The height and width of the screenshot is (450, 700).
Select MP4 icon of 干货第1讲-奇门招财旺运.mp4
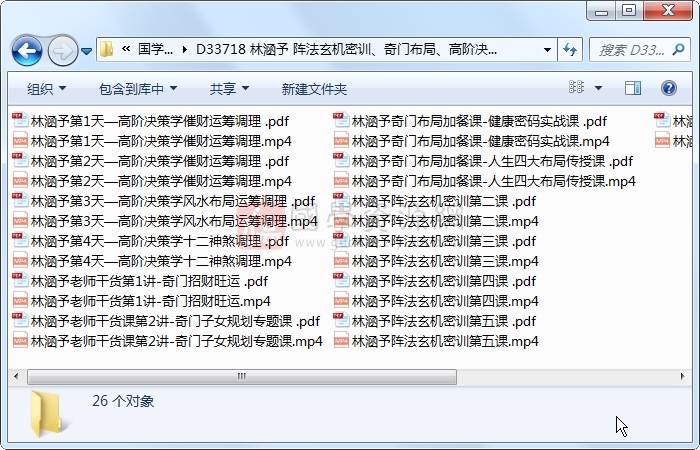pos(21,301)
